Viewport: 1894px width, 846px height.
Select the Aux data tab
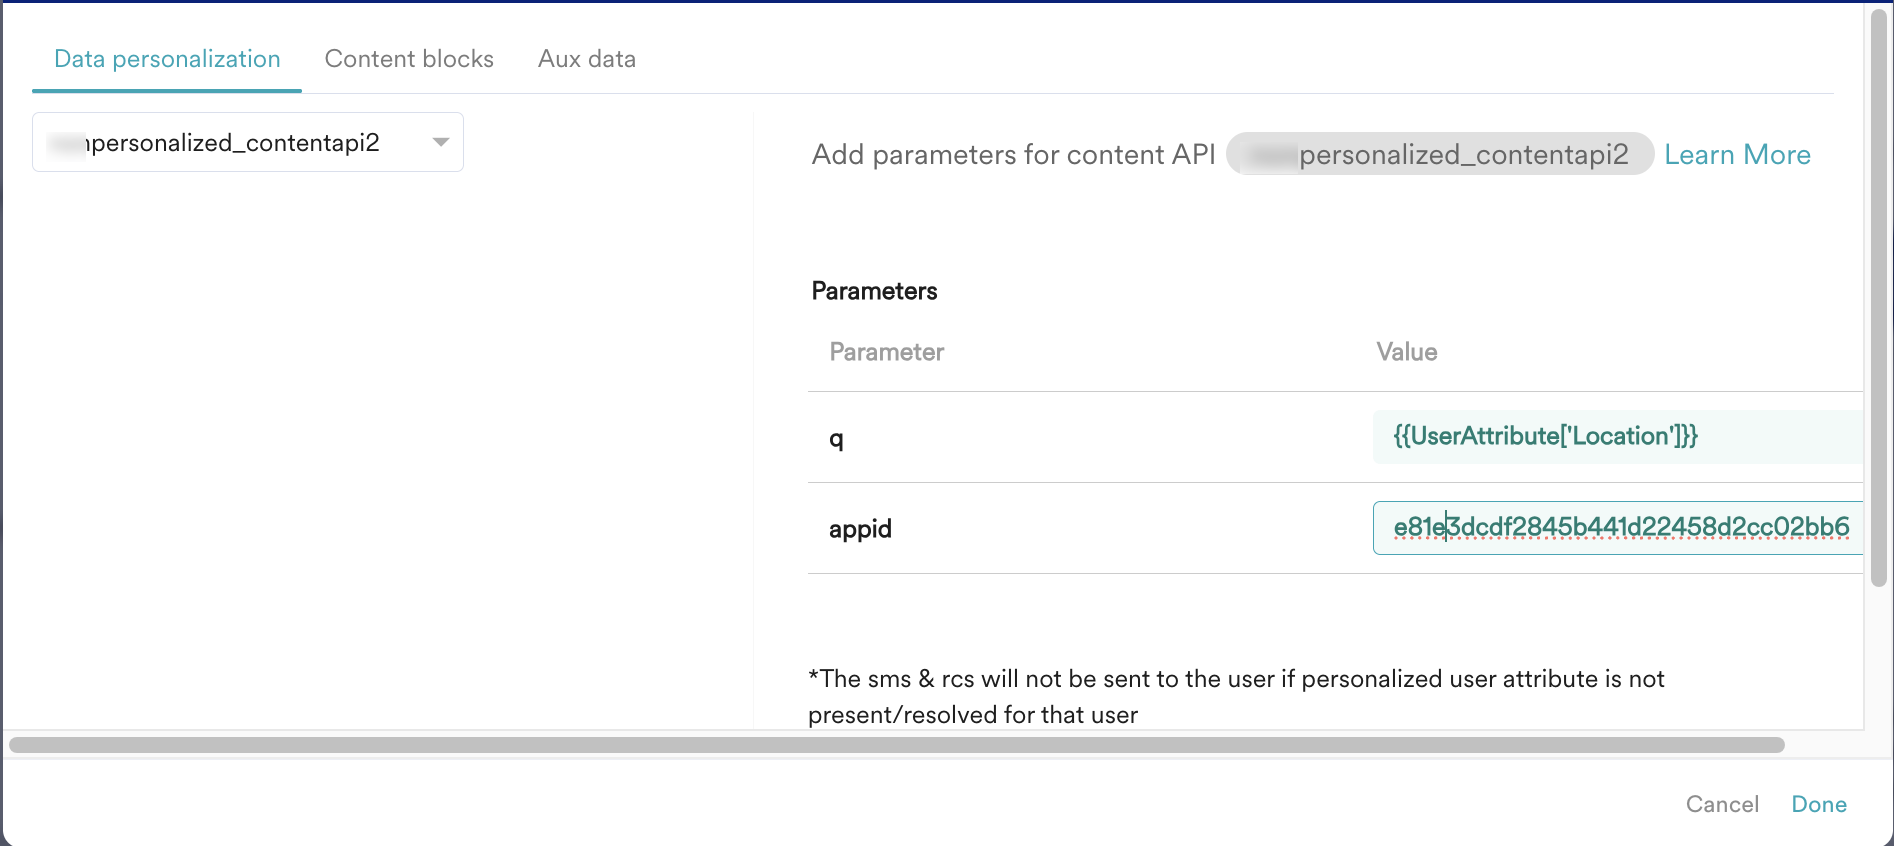click(x=587, y=59)
